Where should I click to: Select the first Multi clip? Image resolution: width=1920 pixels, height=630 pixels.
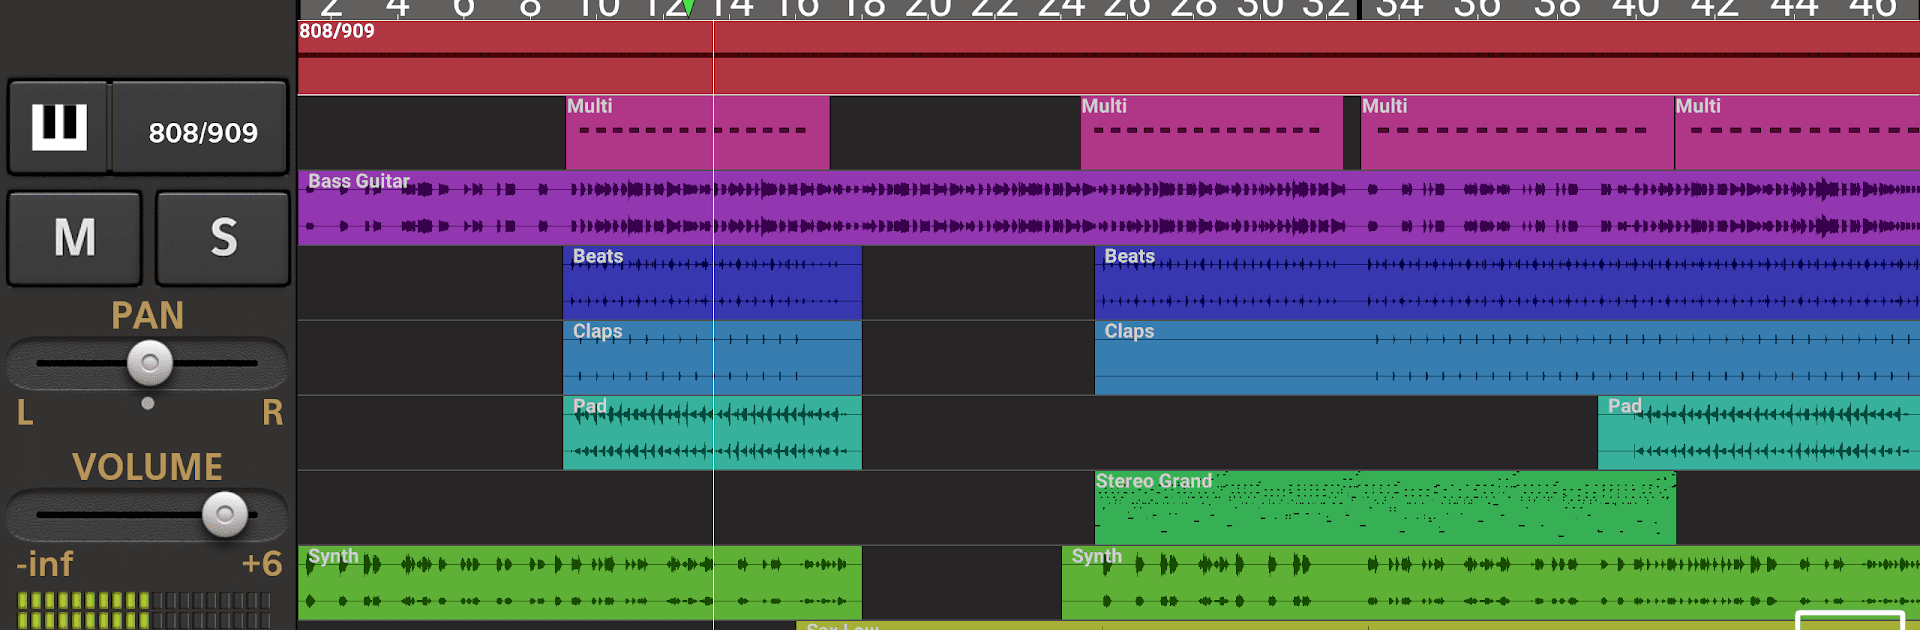click(x=697, y=132)
